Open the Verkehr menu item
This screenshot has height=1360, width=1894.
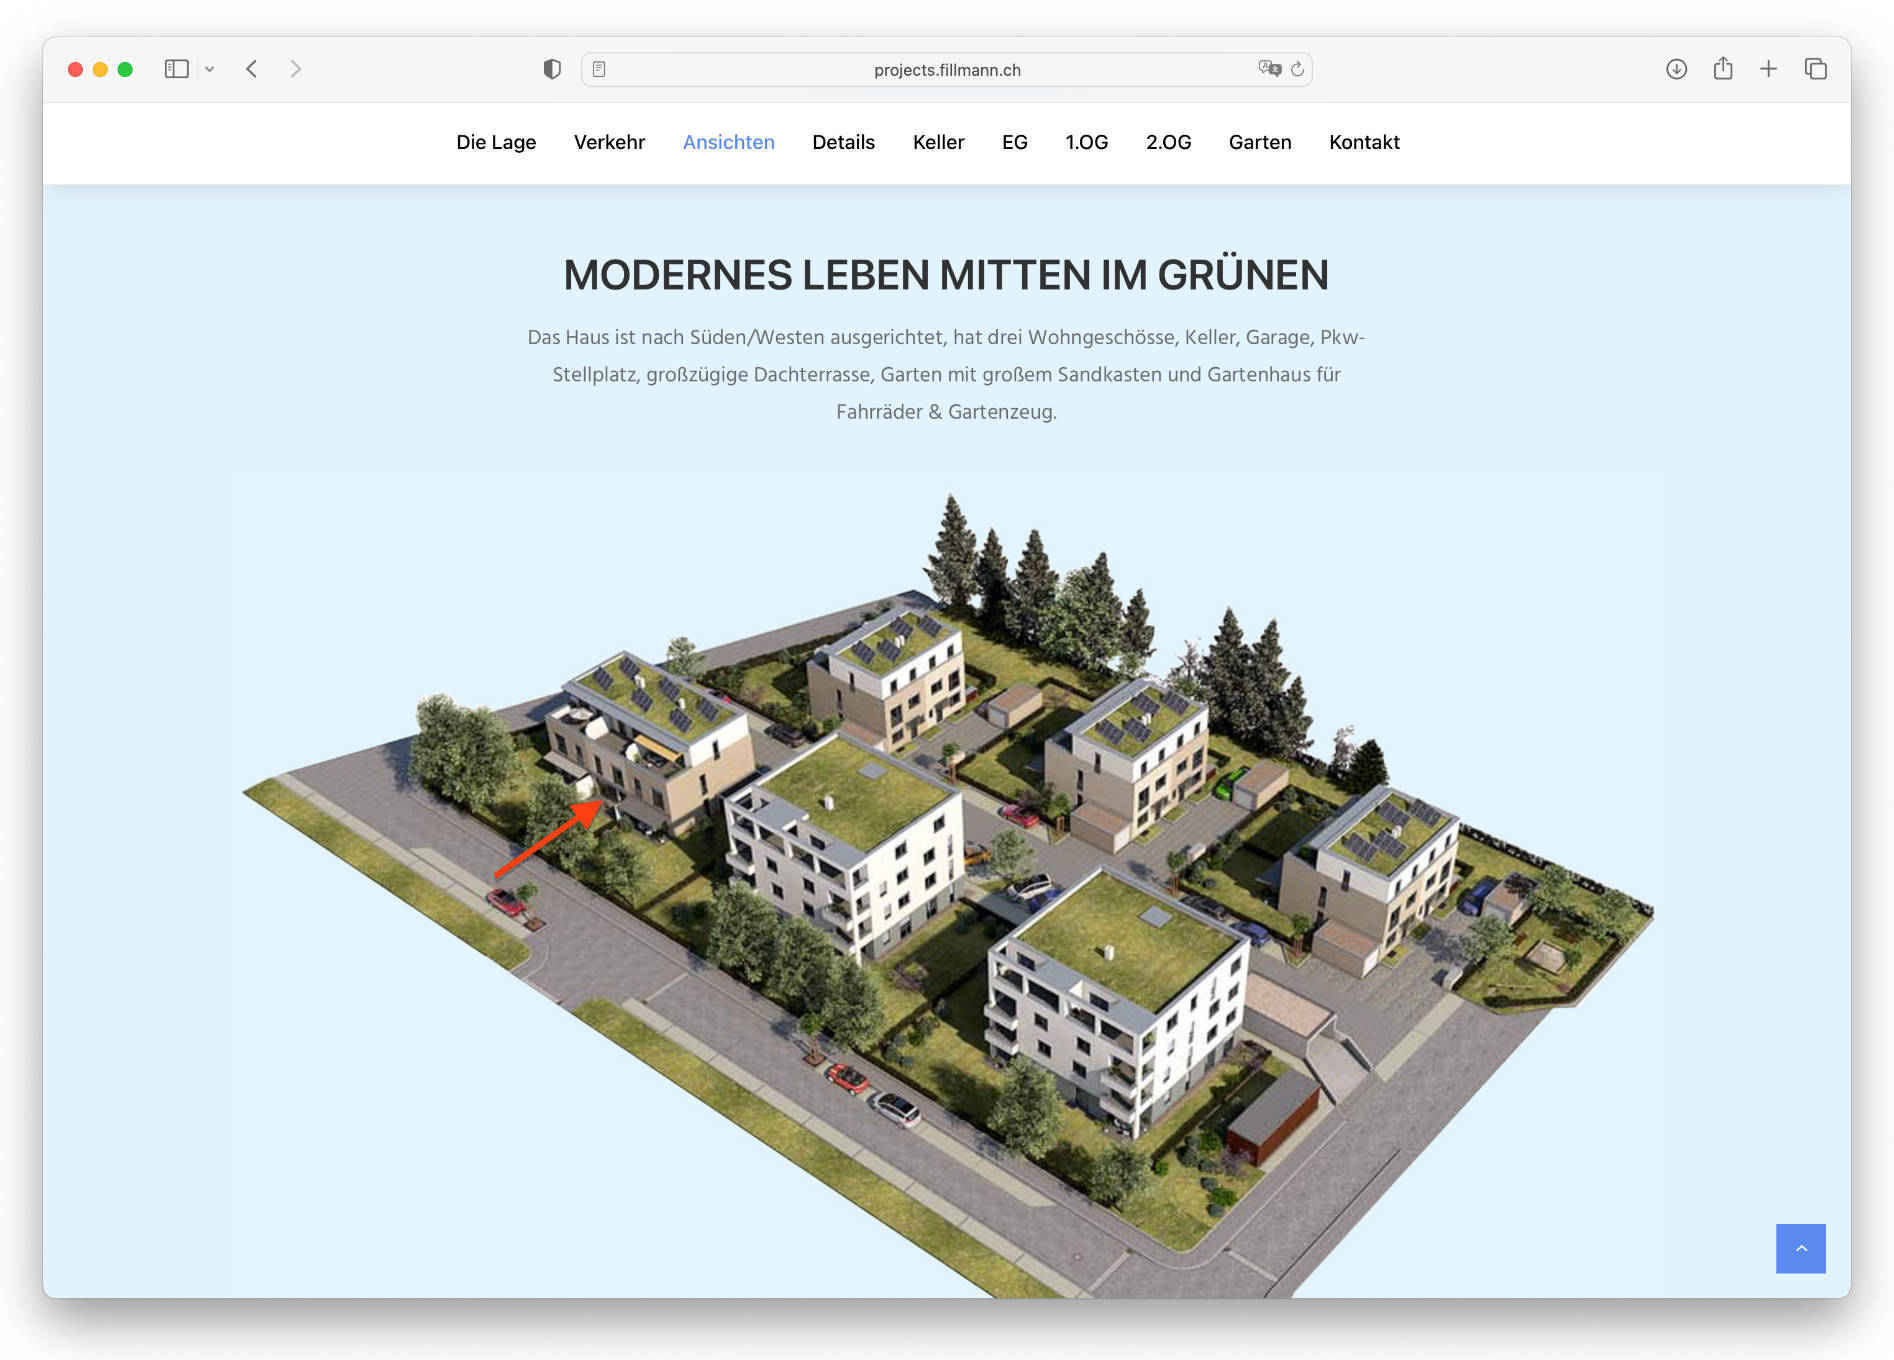click(609, 142)
